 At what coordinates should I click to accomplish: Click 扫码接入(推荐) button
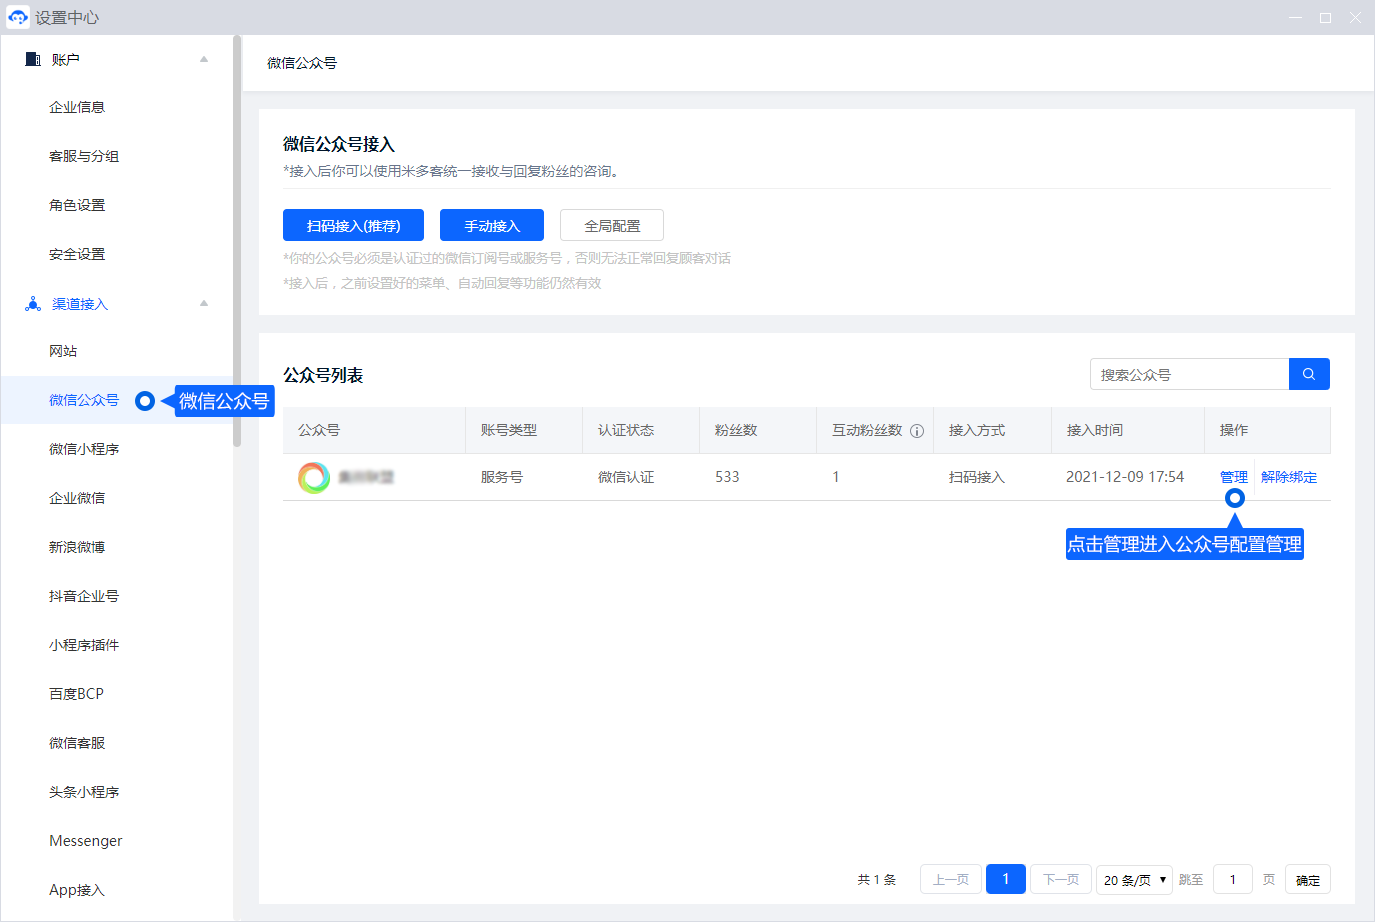click(x=353, y=226)
